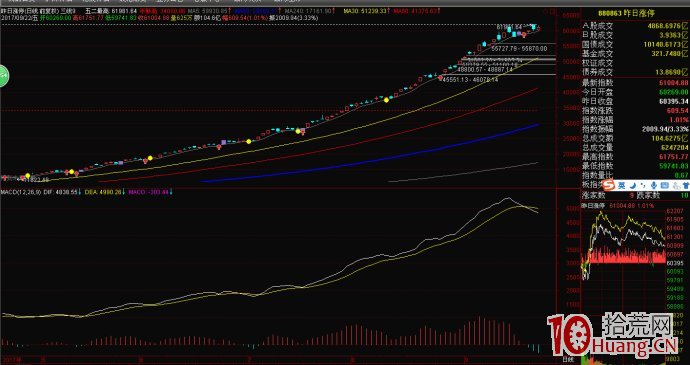690x365 pixels.
Task: Click the date label 2017/09/22/五
Action: click(20, 17)
